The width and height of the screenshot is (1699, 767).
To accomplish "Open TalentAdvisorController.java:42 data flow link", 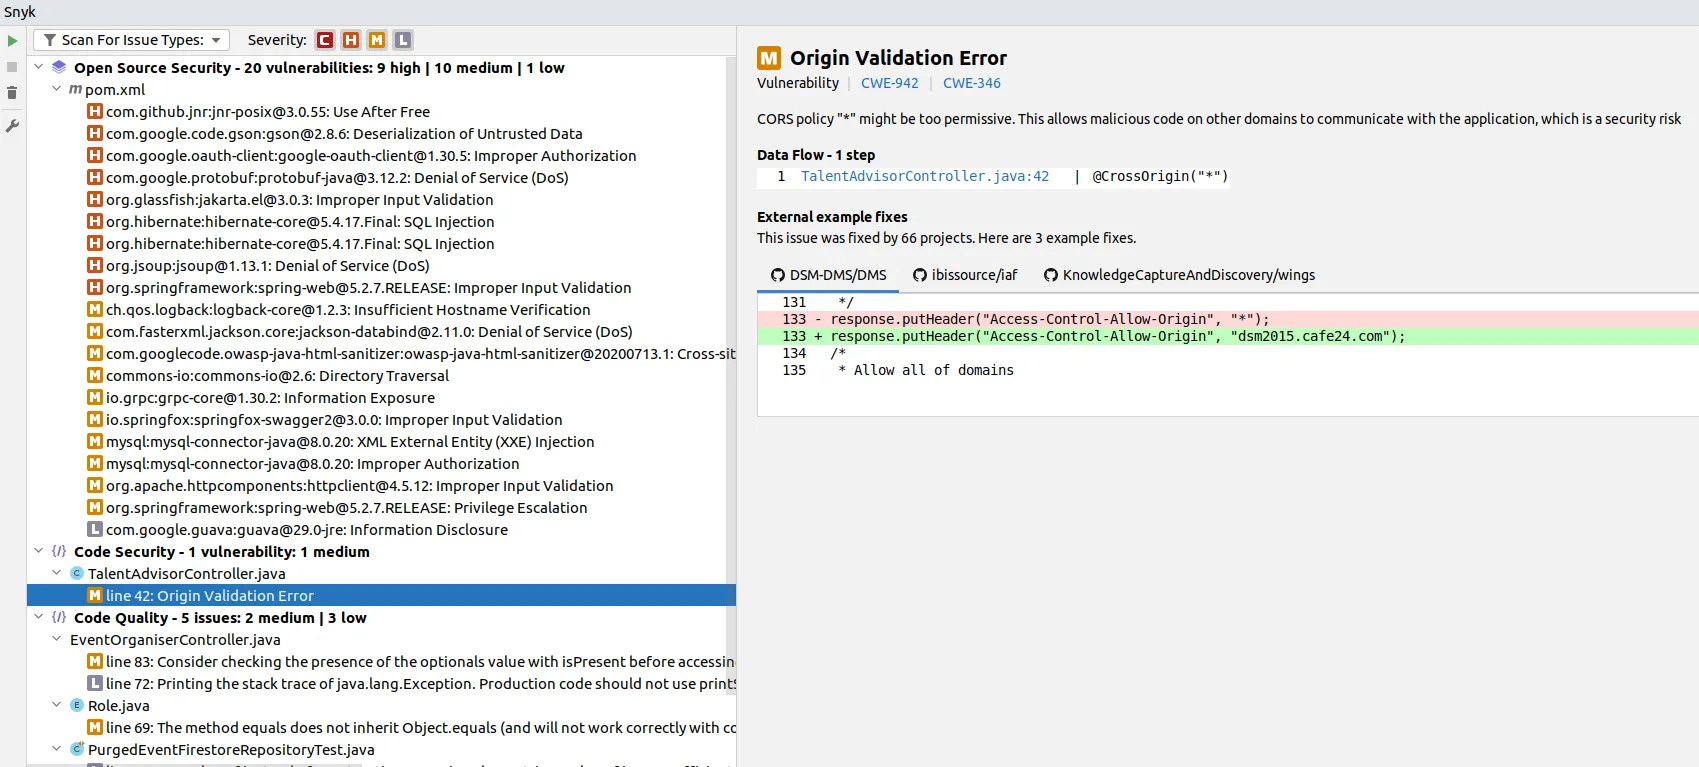I will (x=925, y=176).
